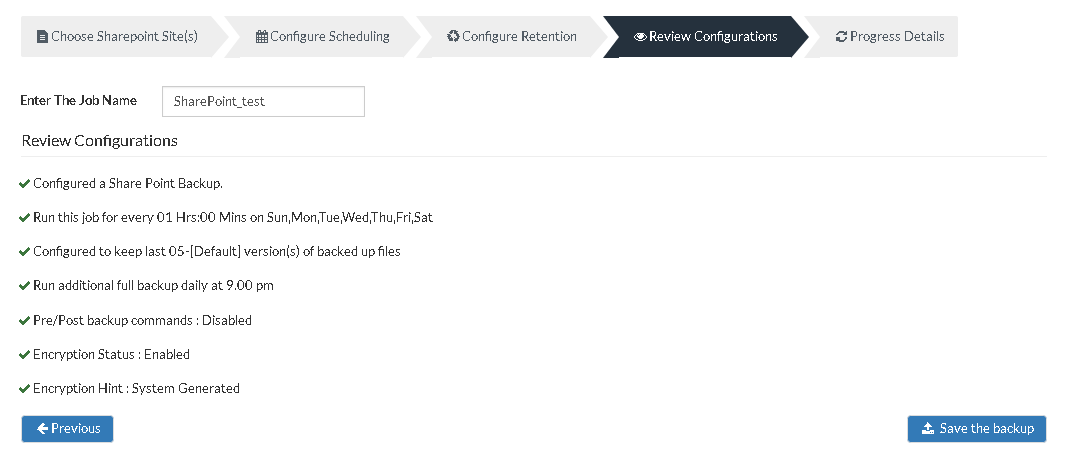Click the Previous button
Image resolution: width=1075 pixels, height=457 pixels.
[x=67, y=428]
